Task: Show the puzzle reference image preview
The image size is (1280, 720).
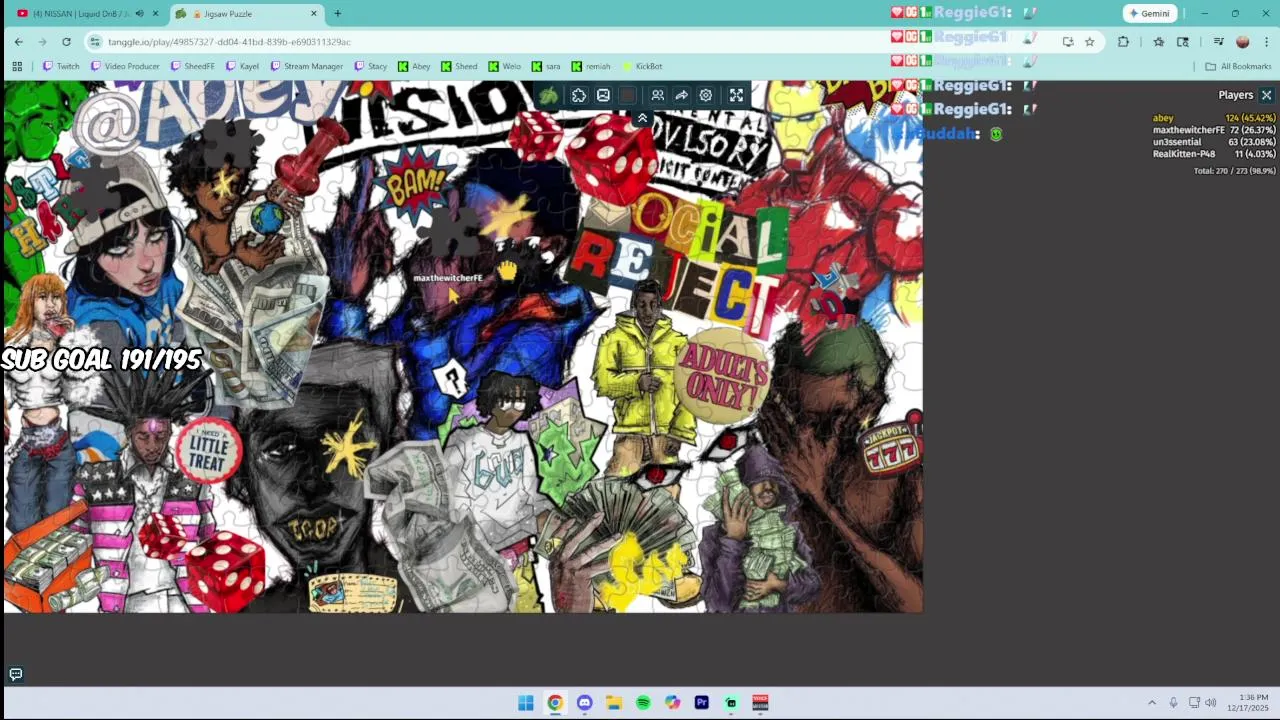Action: (603, 95)
